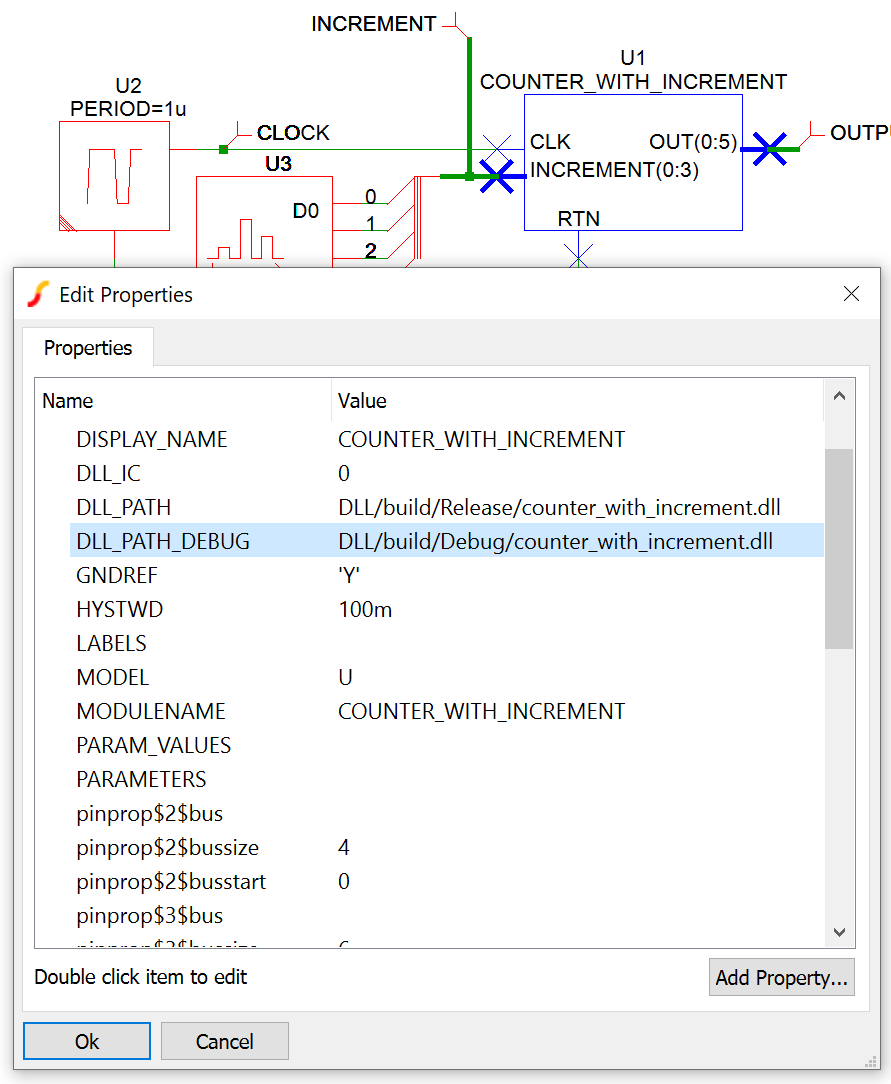The width and height of the screenshot is (891, 1084).
Task: Switch to the Properties tab
Action: coord(88,348)
